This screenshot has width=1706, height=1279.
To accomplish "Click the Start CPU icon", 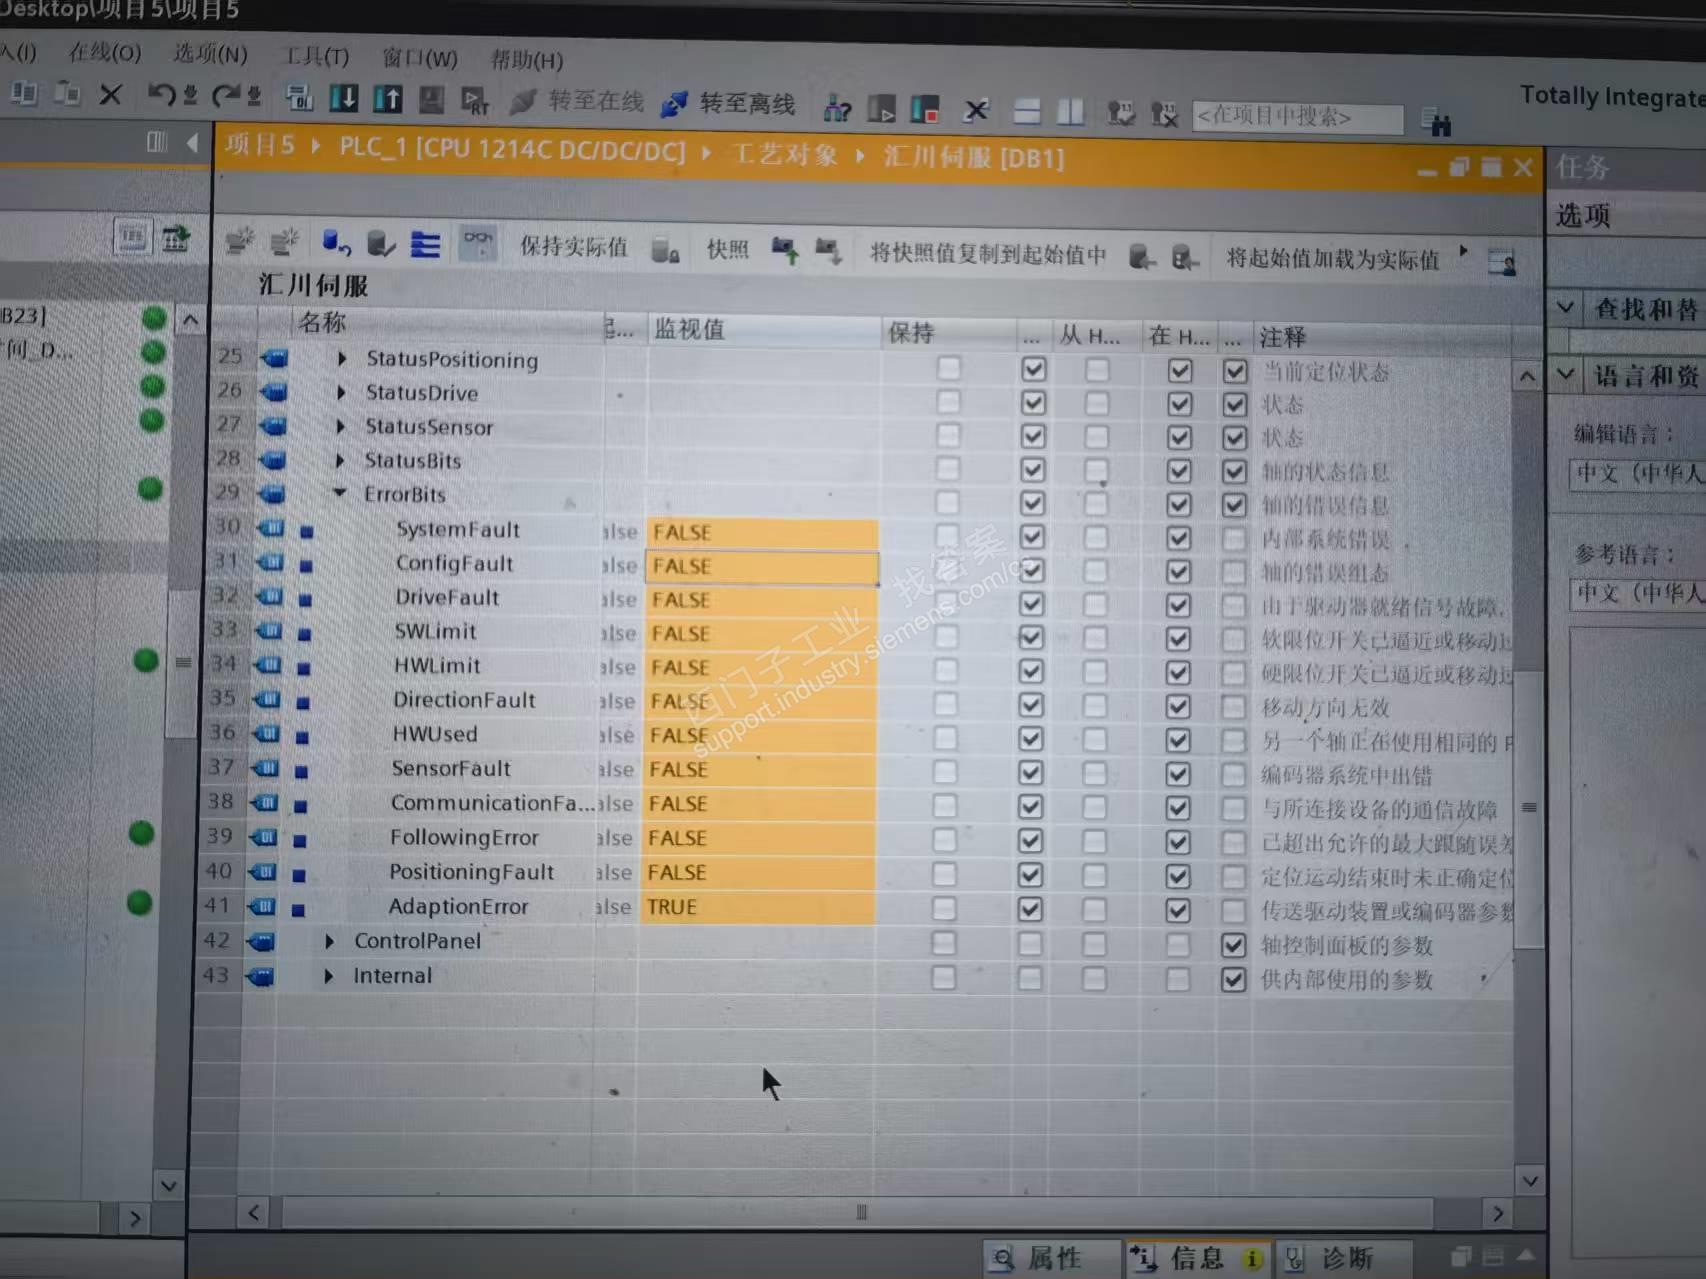I will pos(881,108).
